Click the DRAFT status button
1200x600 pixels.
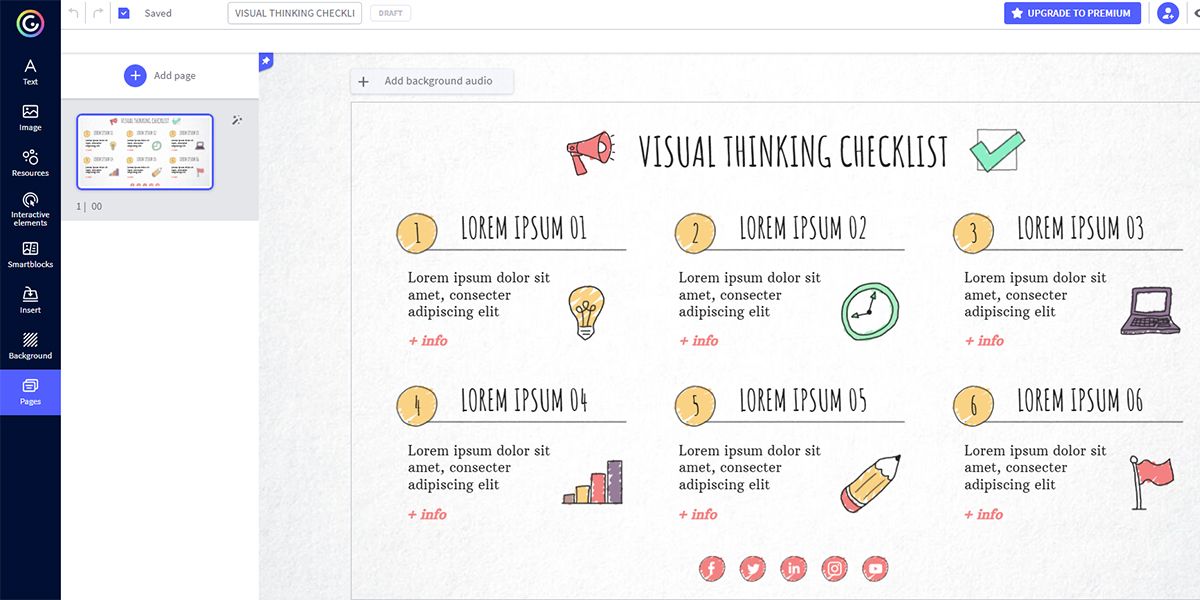tap(390, 13)
